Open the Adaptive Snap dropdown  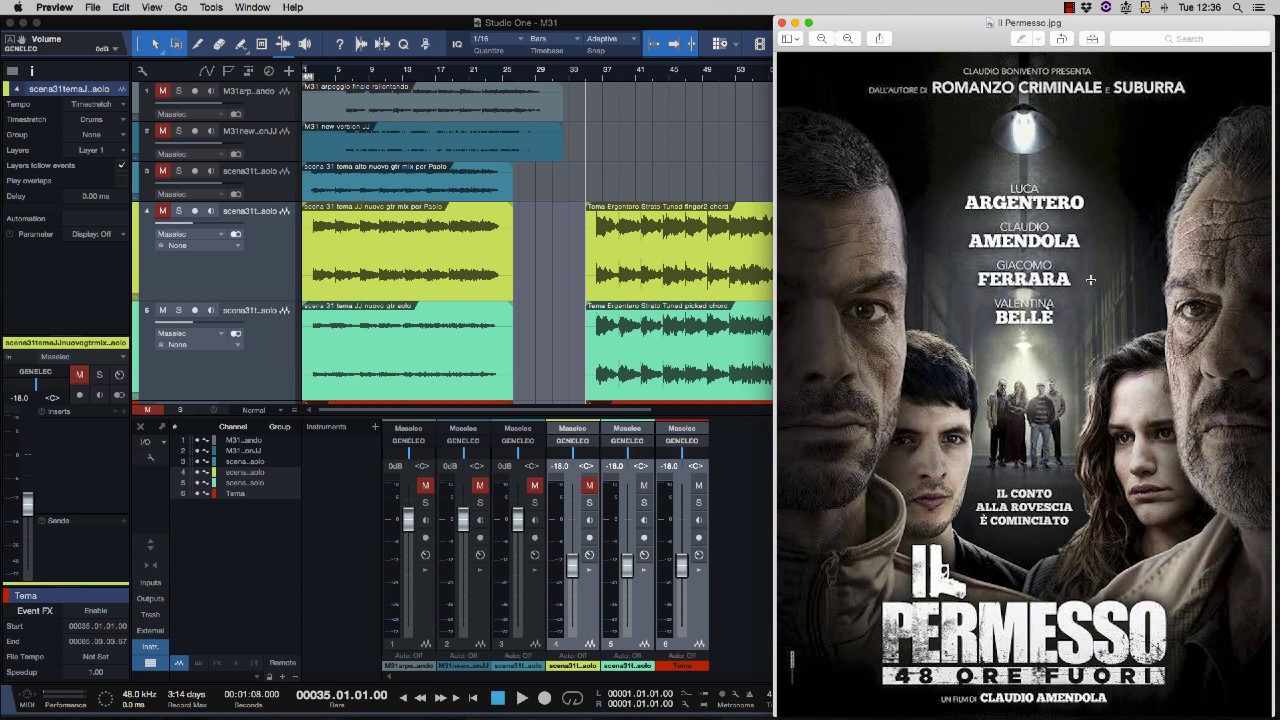pyautogui.click(x=612, y=39)
